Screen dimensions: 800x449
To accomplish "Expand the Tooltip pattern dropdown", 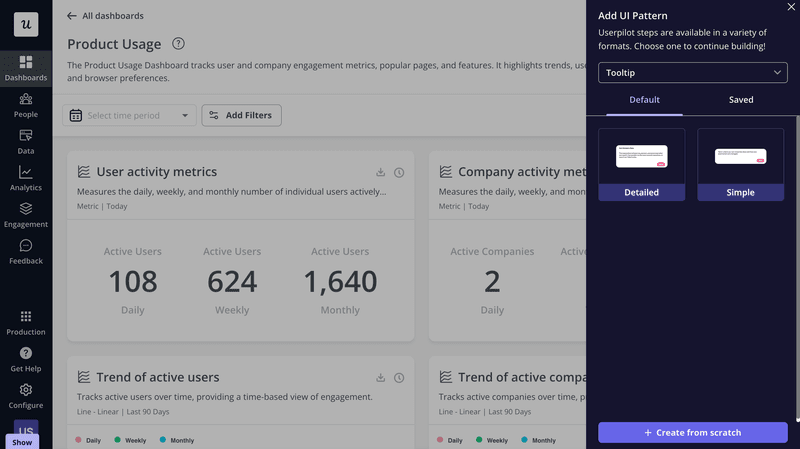I will [692, 73].
